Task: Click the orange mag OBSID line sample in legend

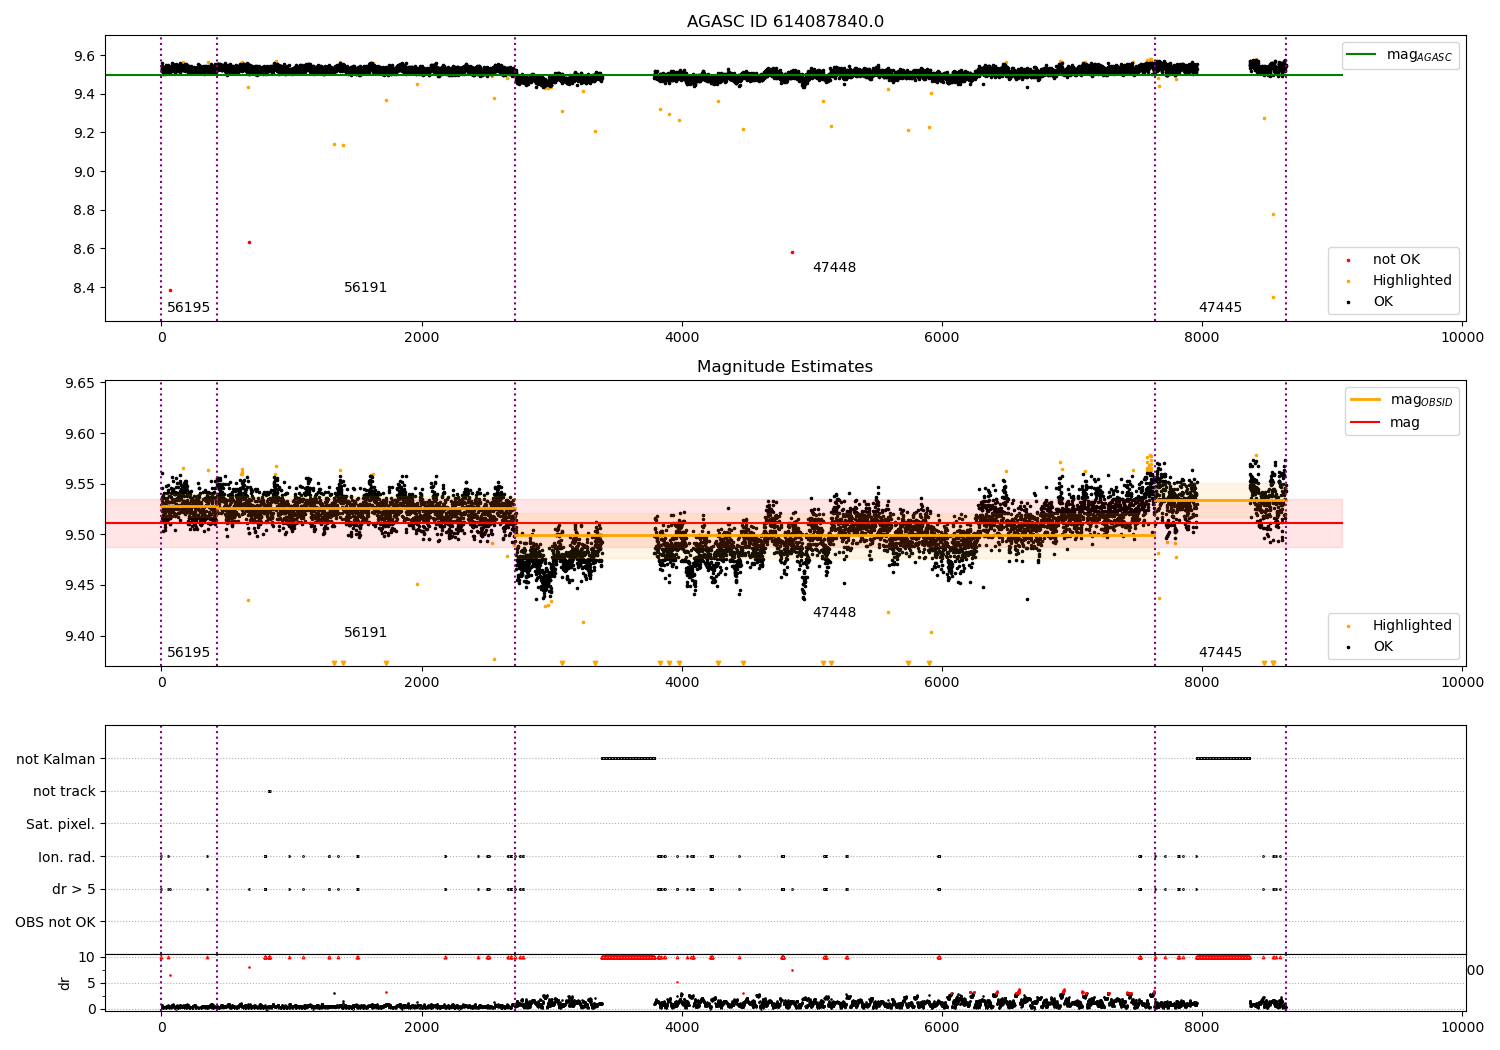Action: pos(1365,399)
